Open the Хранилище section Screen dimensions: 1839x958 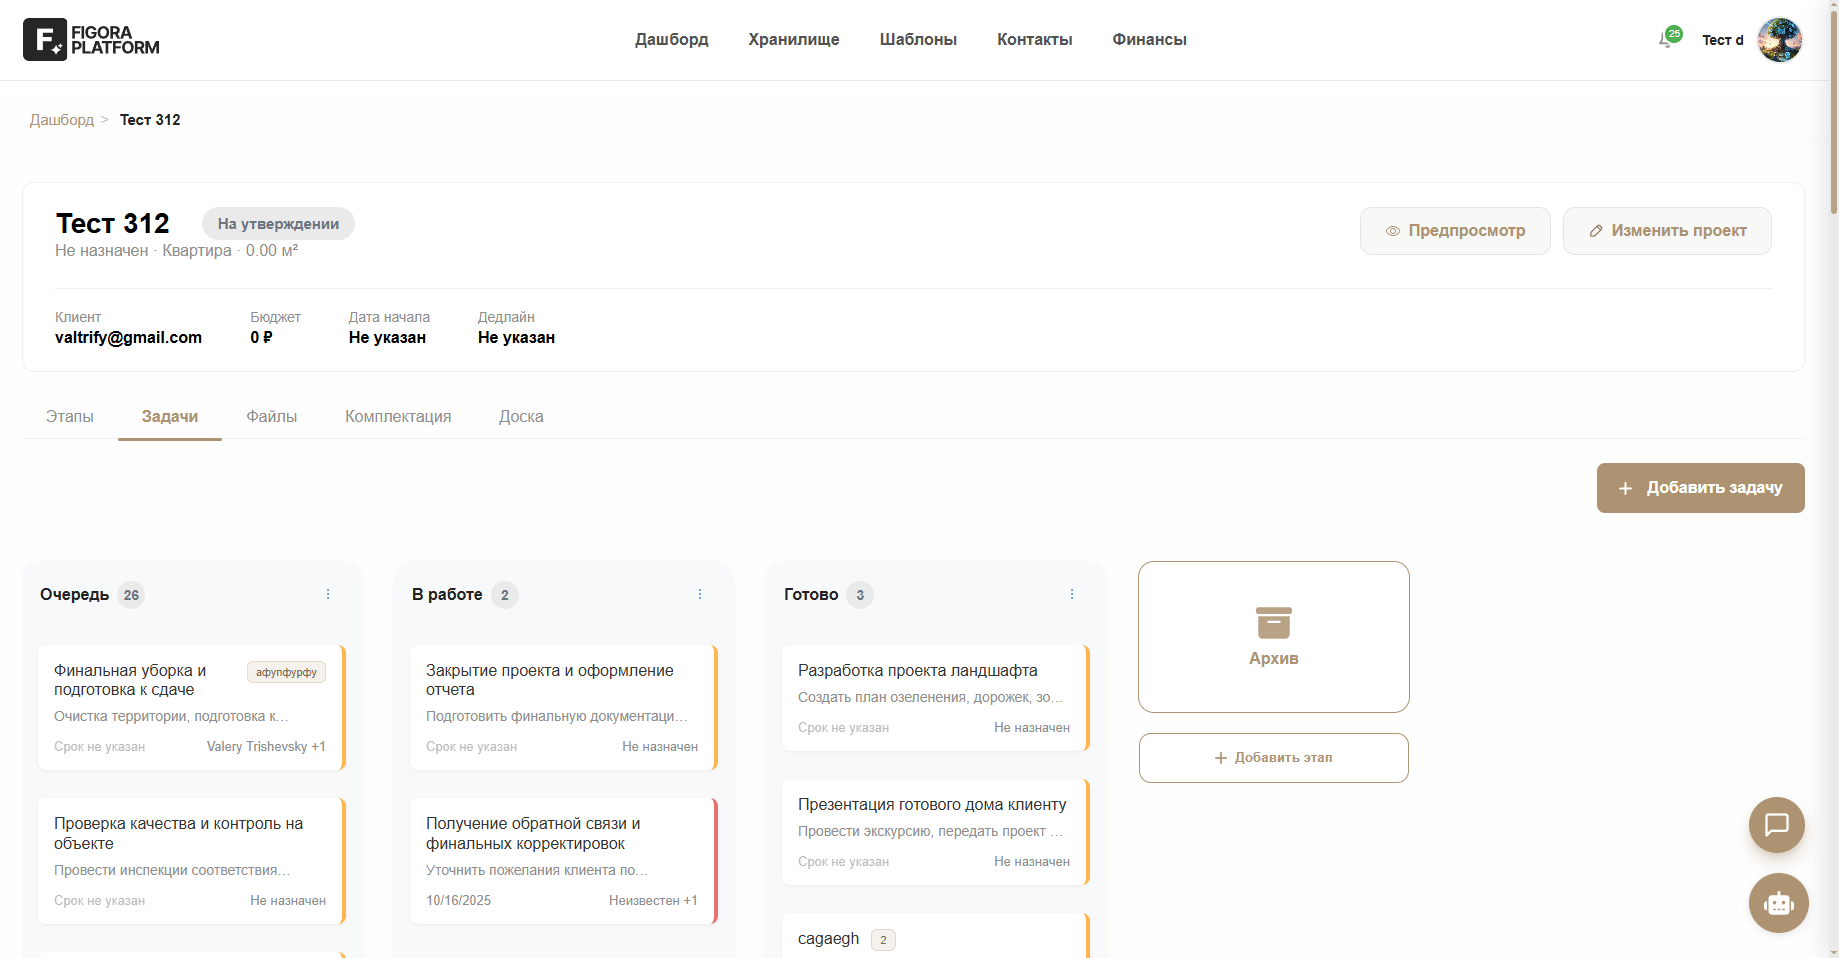click(x=794, y=40)
